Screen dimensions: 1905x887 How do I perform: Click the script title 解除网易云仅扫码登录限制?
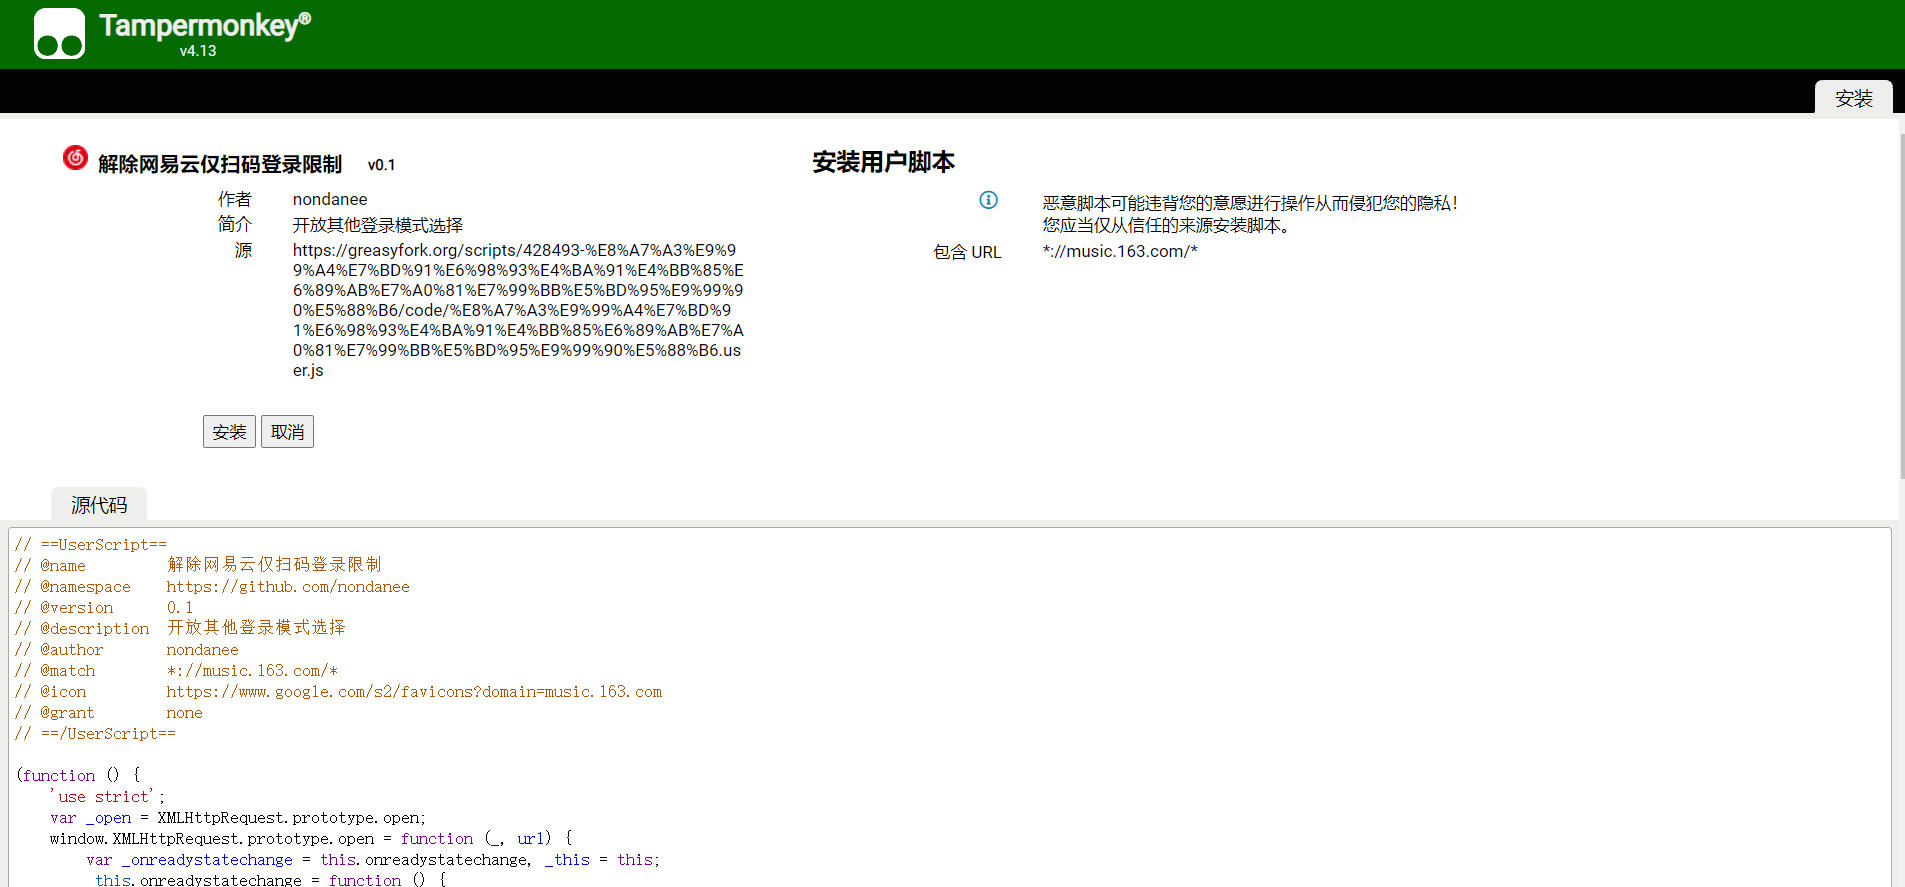(x=220, y=164)
